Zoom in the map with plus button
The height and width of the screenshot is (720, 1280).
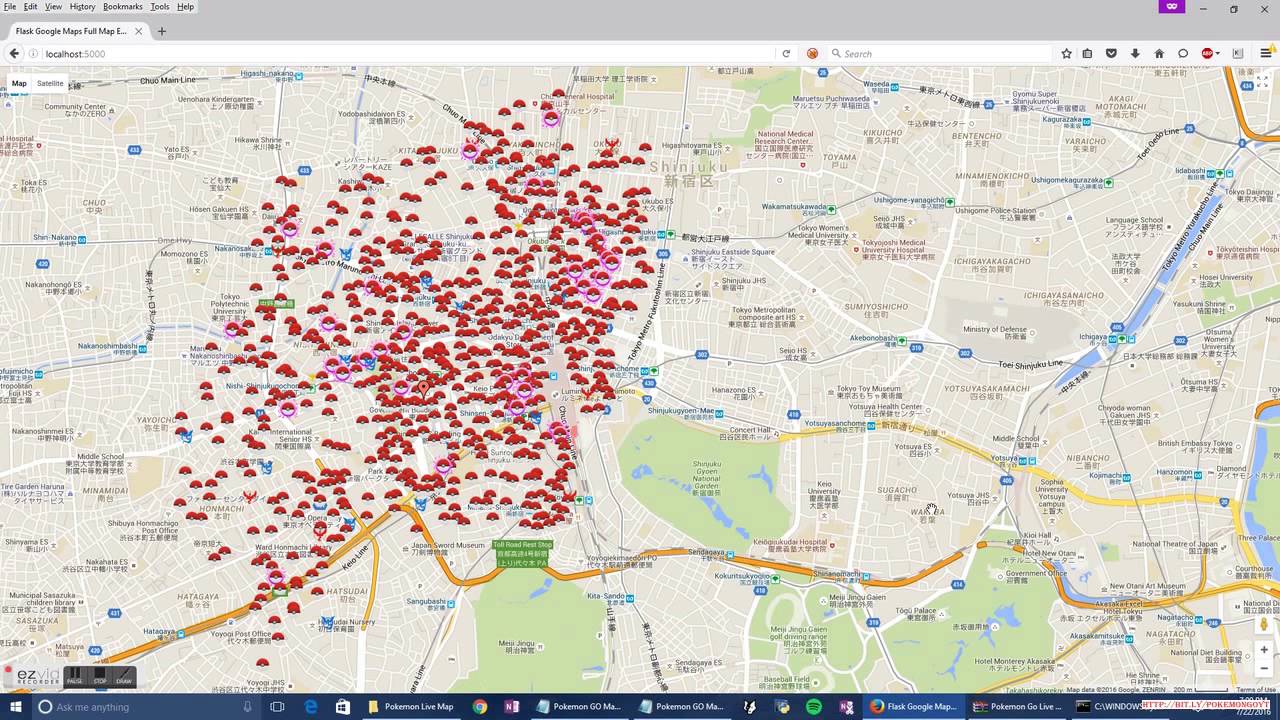coord(1264,650)
